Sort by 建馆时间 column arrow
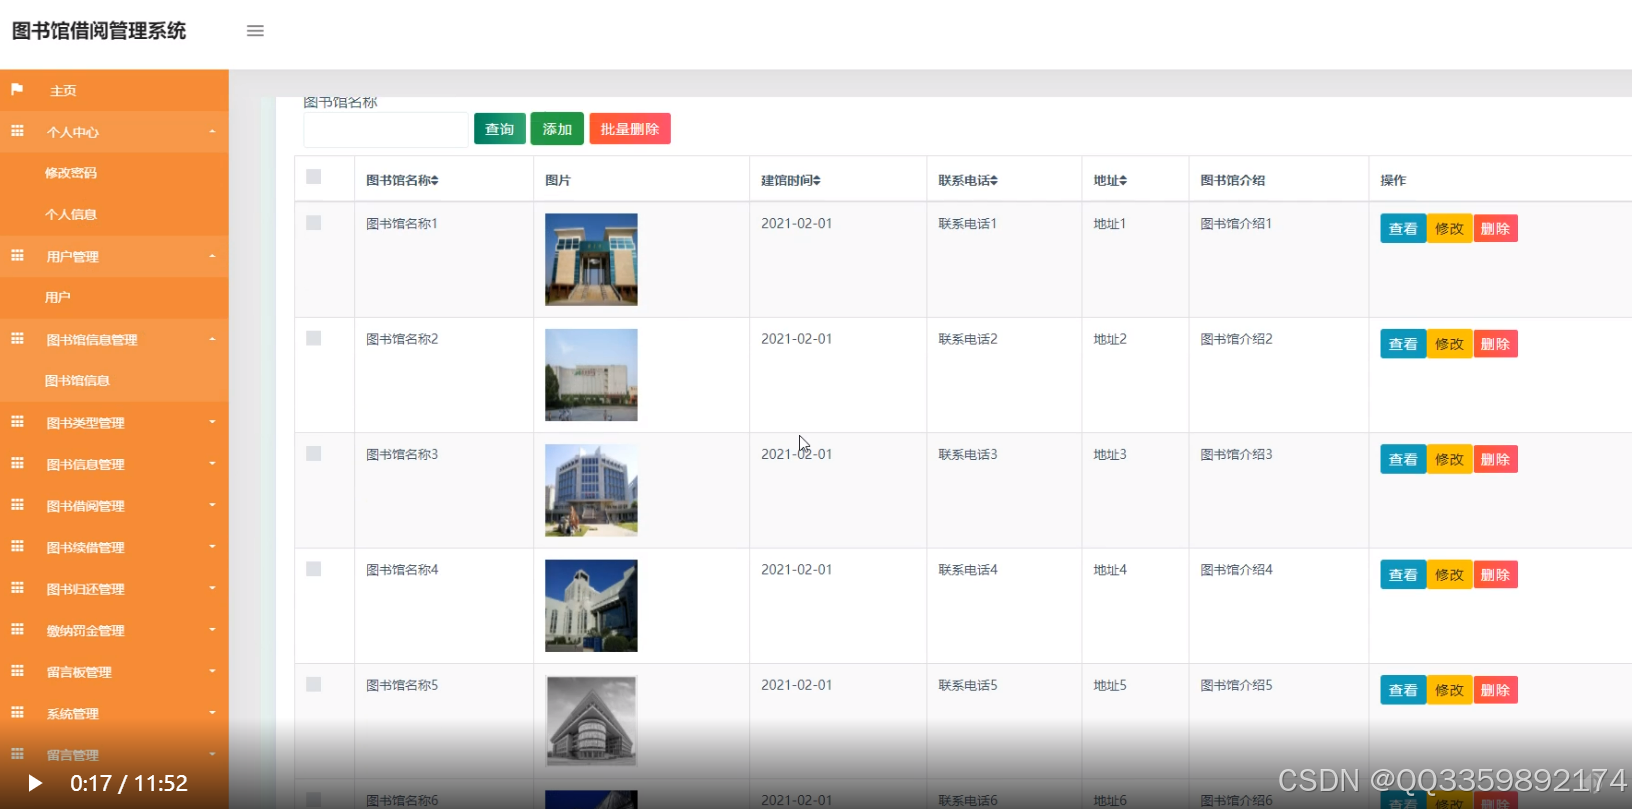The height and width of the screenshot is (809, 1632). click(x=817, y=181)
